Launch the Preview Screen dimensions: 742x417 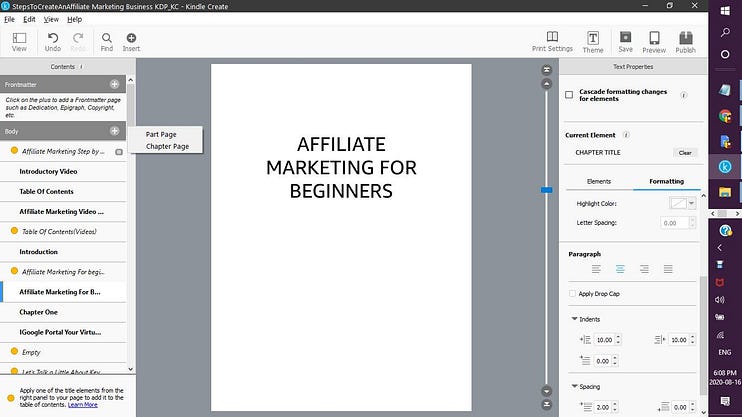654,42
